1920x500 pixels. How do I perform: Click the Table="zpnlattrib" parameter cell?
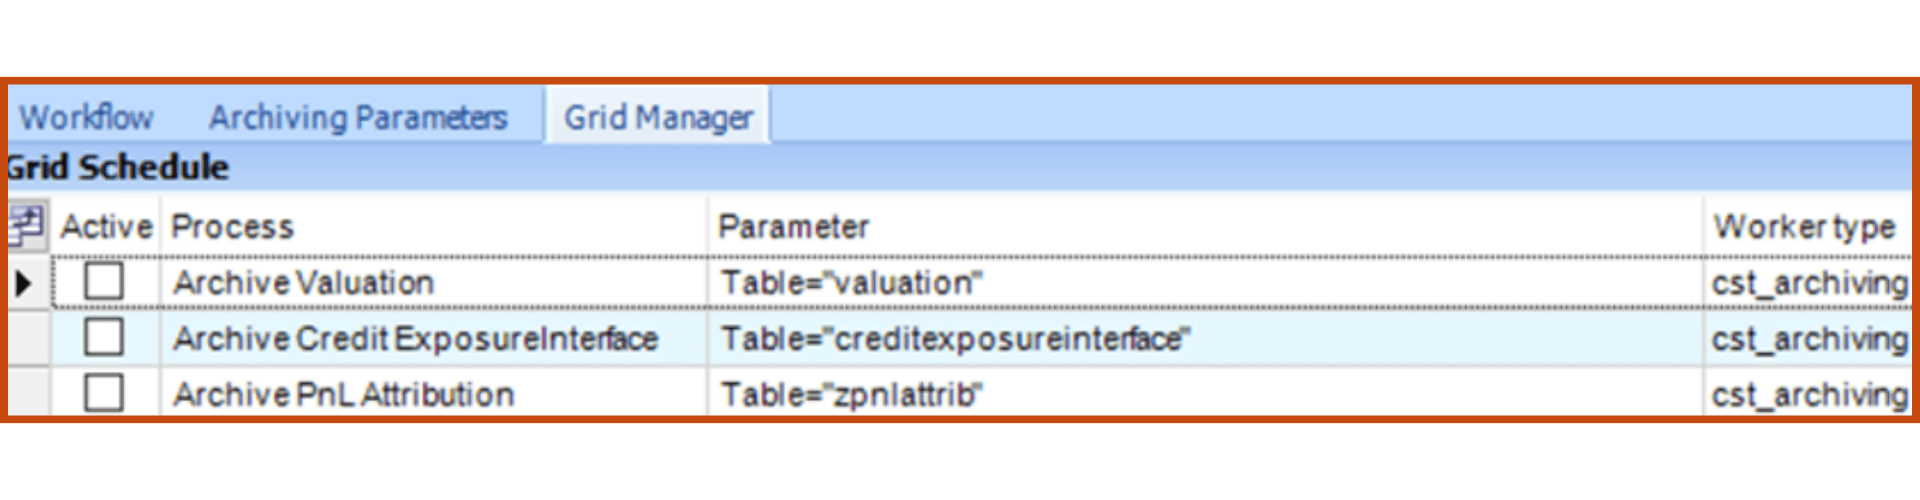(x=1206, y=394)
